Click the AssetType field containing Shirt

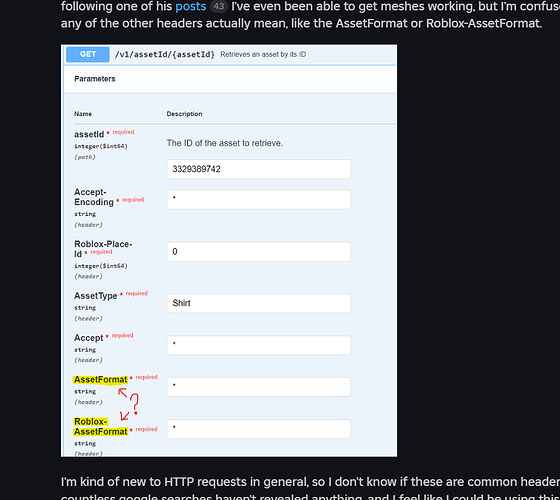click(259, 303)
